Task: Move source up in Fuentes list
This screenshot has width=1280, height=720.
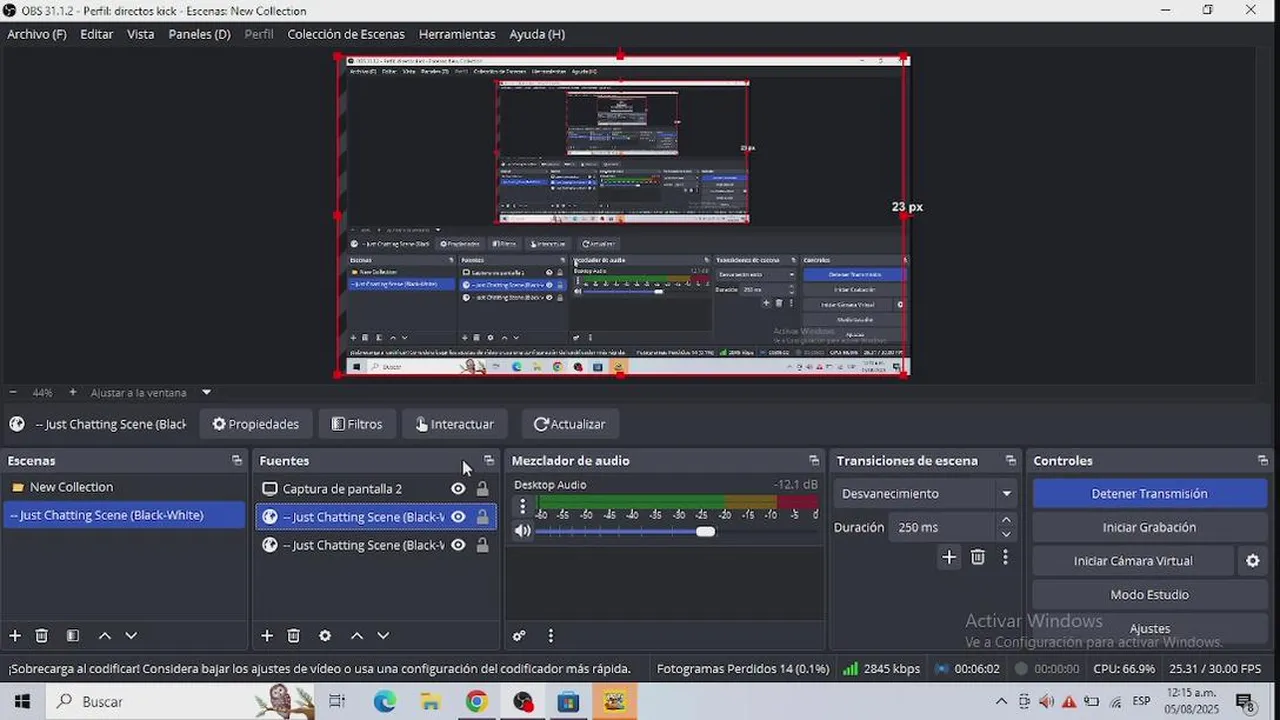Action: pyautogui.click(x=356, y=635)
